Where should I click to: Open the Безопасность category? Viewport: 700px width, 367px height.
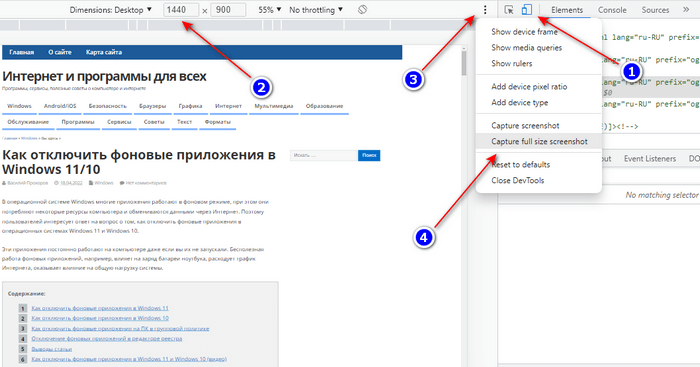click(107, 106)
